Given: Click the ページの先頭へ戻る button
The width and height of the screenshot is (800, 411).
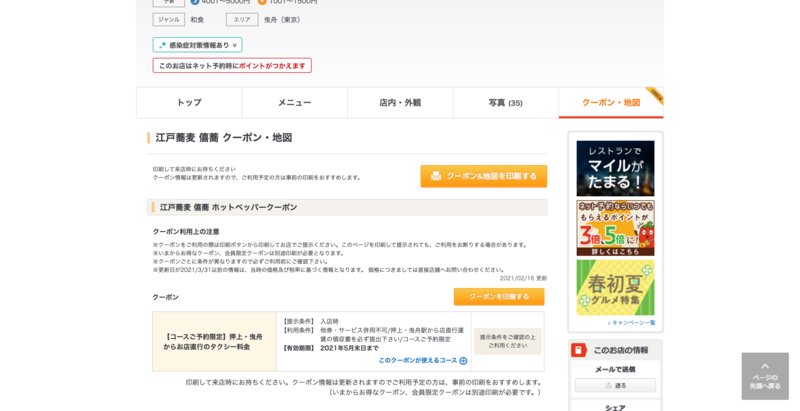Looking at the screenshot, I should (765, 376).
